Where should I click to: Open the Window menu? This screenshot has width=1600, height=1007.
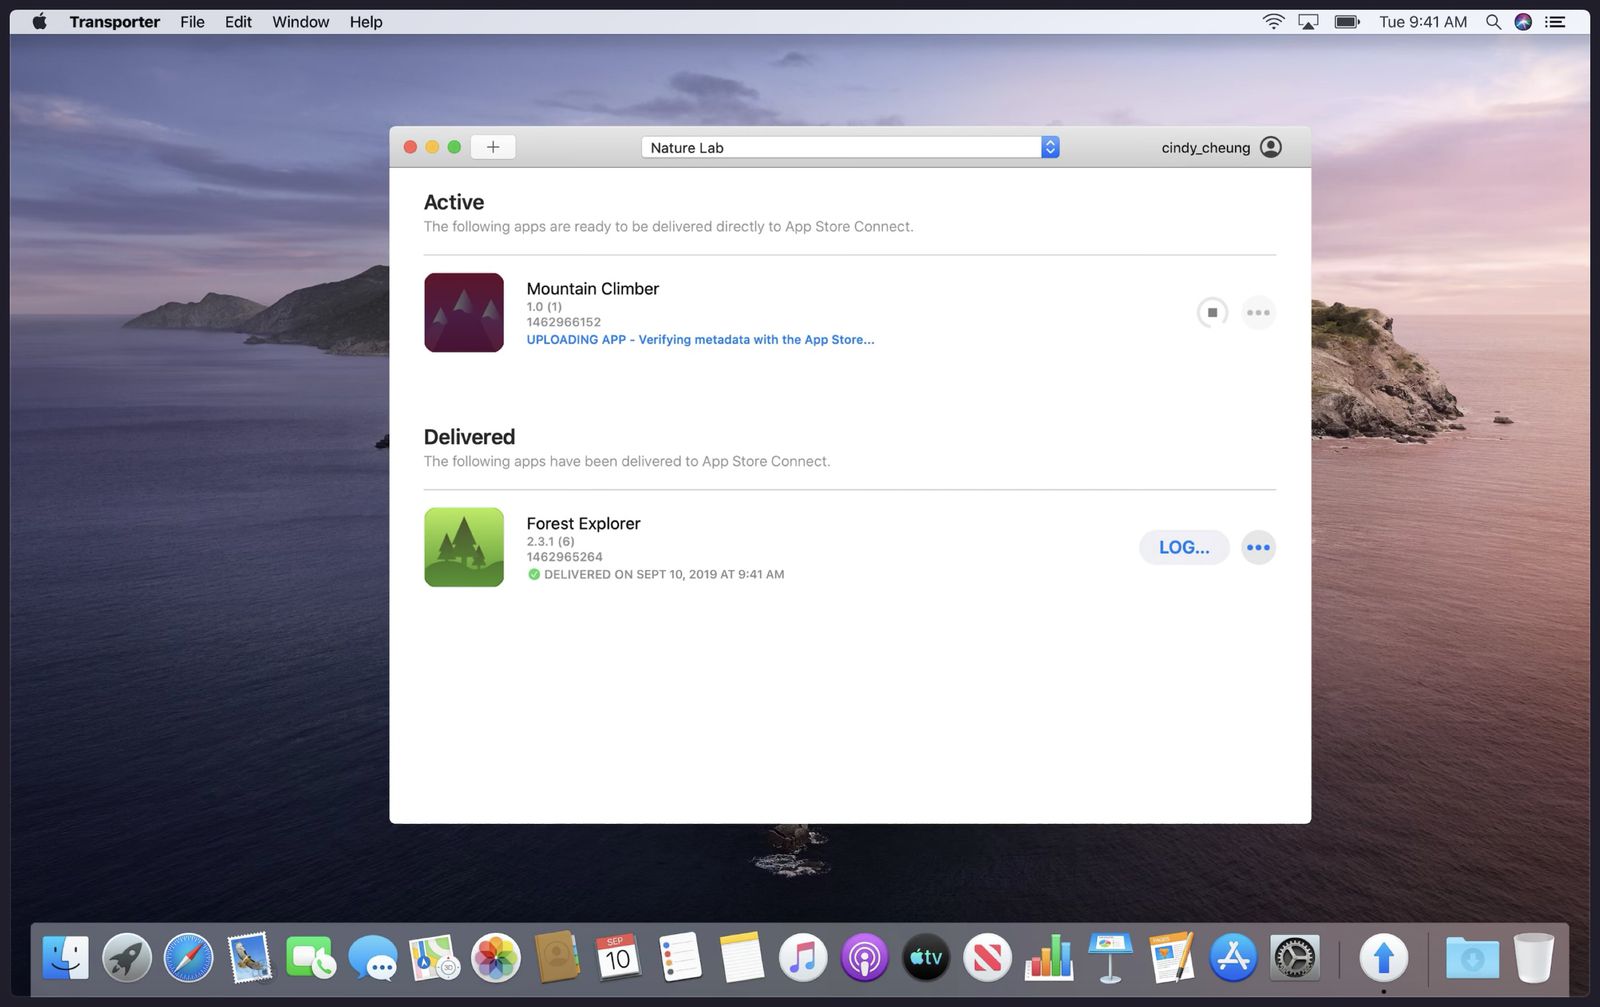pyautogui.click(x=299, y=21)
